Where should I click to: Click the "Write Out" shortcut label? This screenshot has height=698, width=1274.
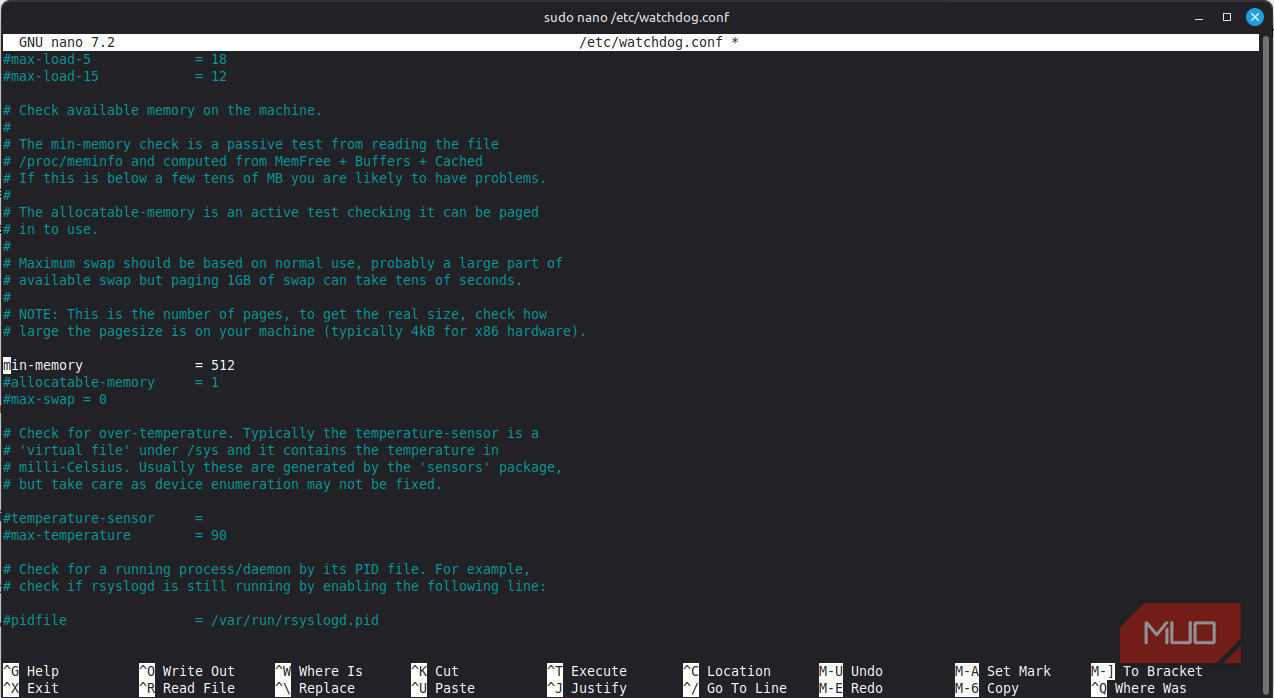(x=199, y=671)
